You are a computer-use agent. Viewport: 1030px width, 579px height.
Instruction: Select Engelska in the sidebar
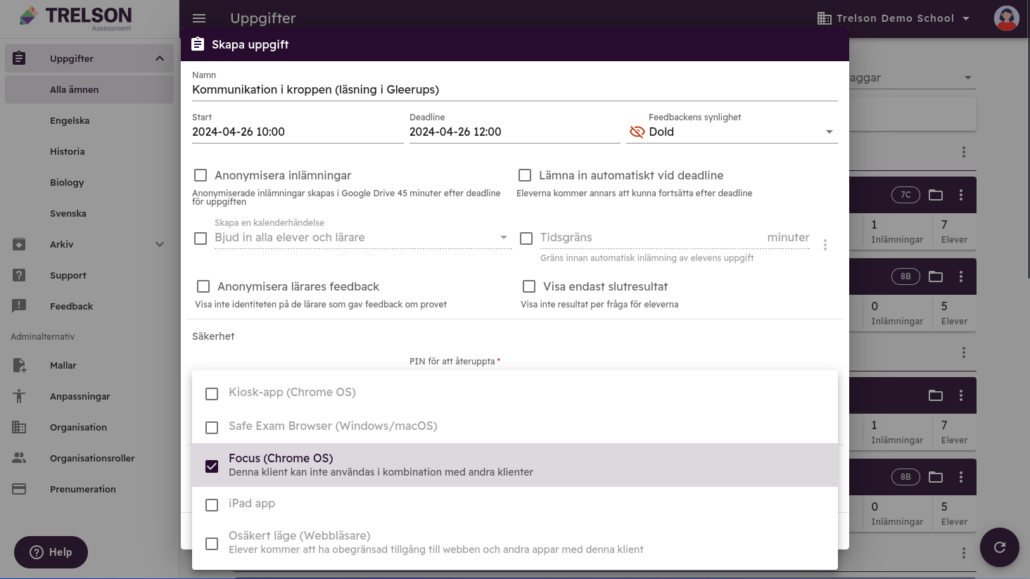pyautogui.click(x=70, y=121)
